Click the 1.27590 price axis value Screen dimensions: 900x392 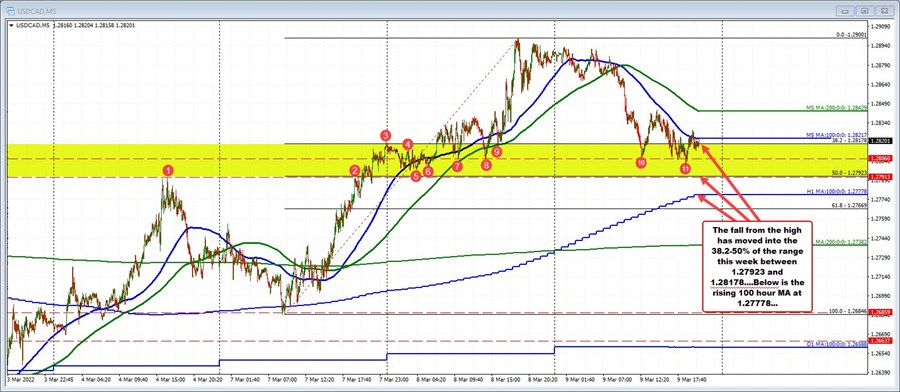(880, 219)
